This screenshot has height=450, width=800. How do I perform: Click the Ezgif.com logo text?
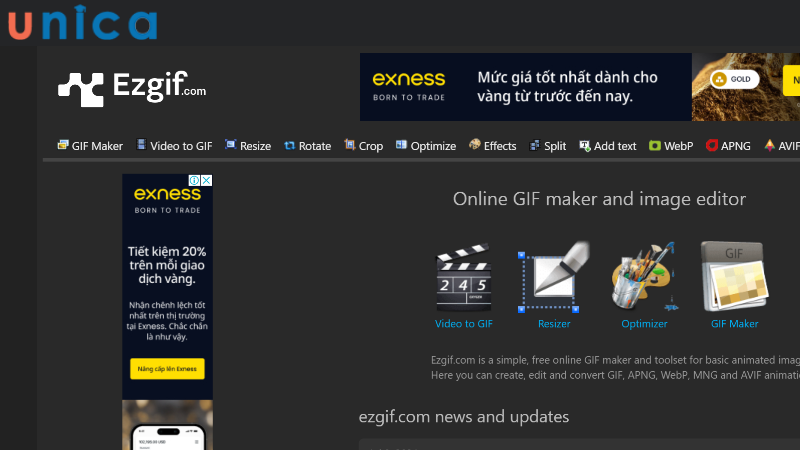pyautogui.click(x=159, y=86)
